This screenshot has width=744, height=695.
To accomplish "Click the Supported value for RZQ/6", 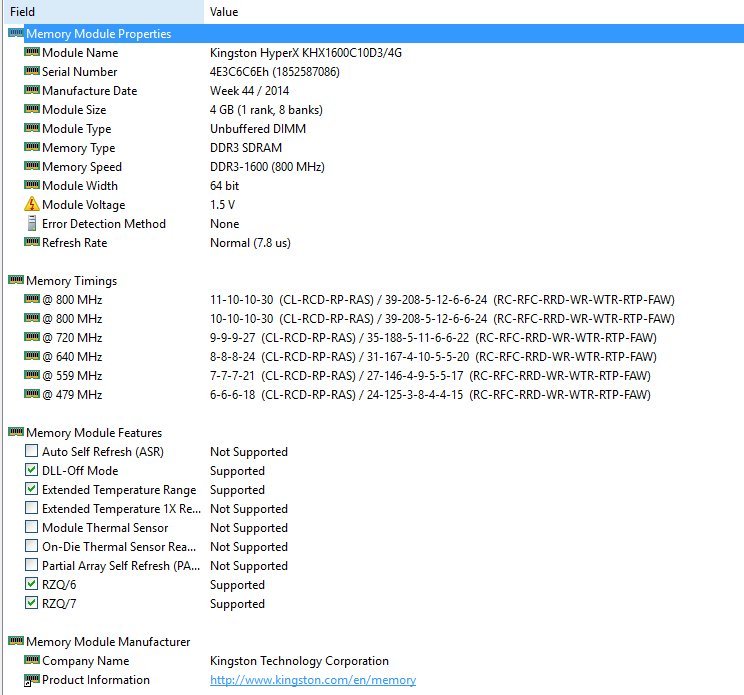I will (x=237, y=584).
